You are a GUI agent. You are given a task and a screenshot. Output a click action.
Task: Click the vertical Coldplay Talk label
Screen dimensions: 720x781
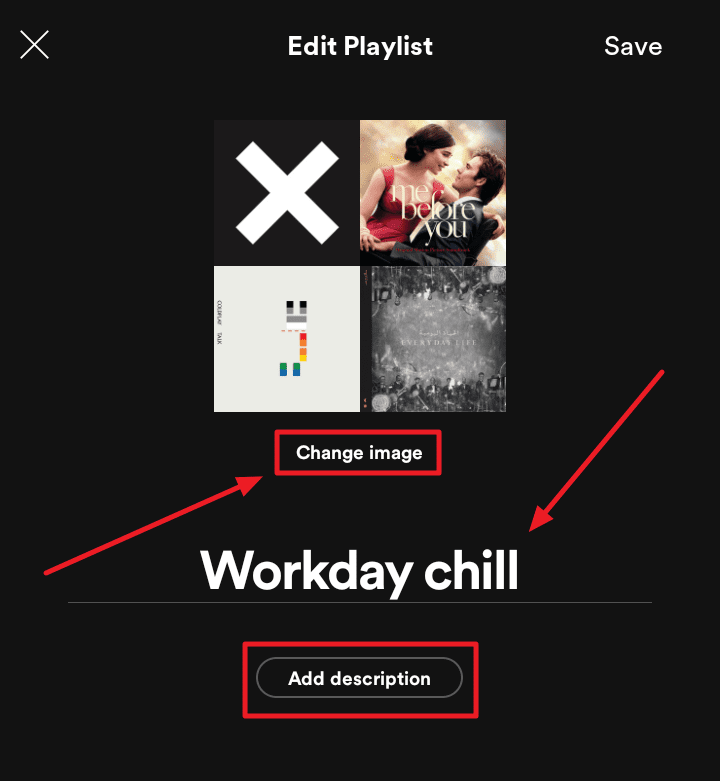tap(219, 322)
